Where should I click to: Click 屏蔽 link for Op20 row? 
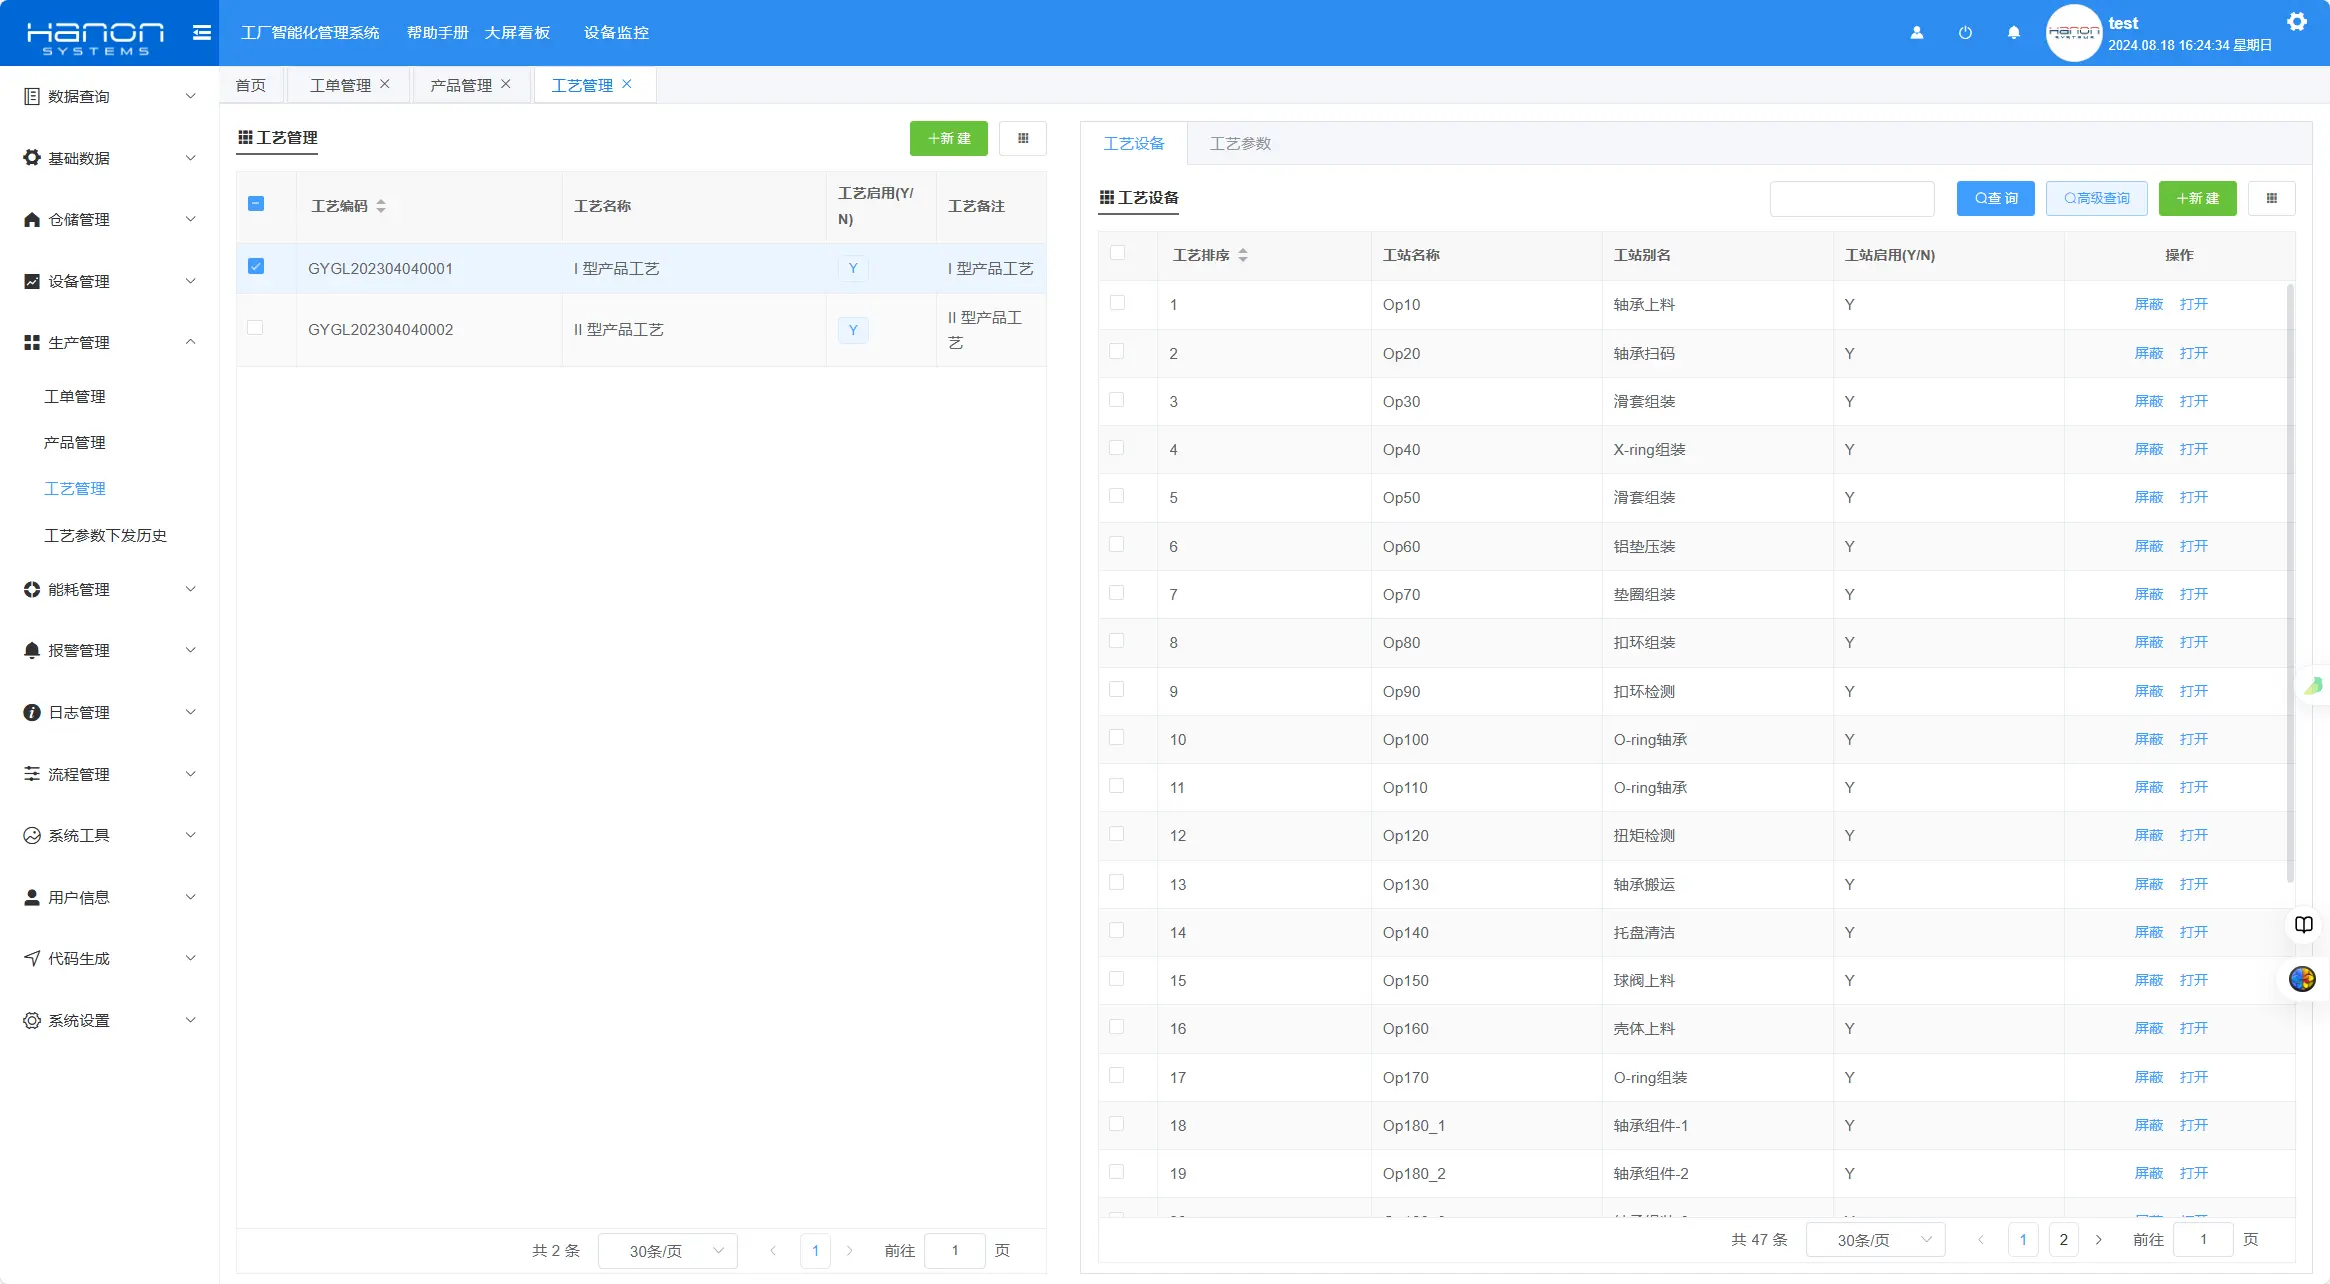point(2148,353)
